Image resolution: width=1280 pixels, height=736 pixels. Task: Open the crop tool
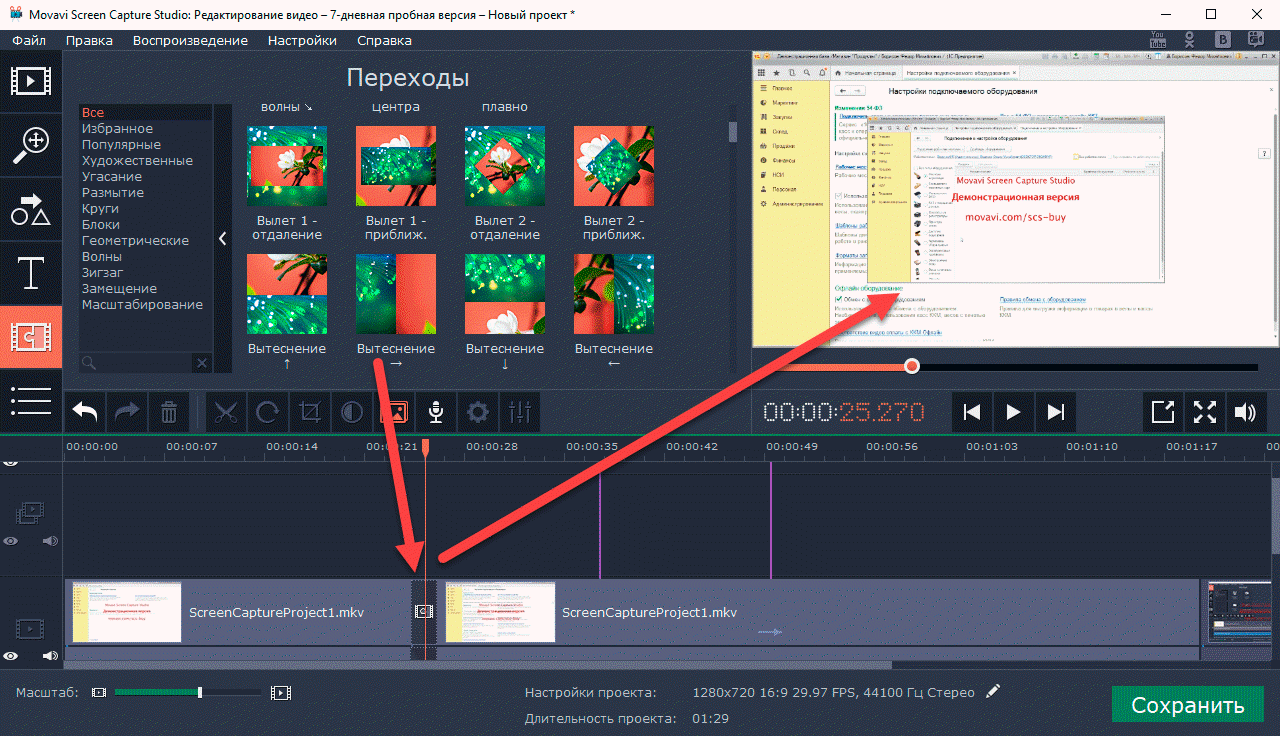(311, 411)
